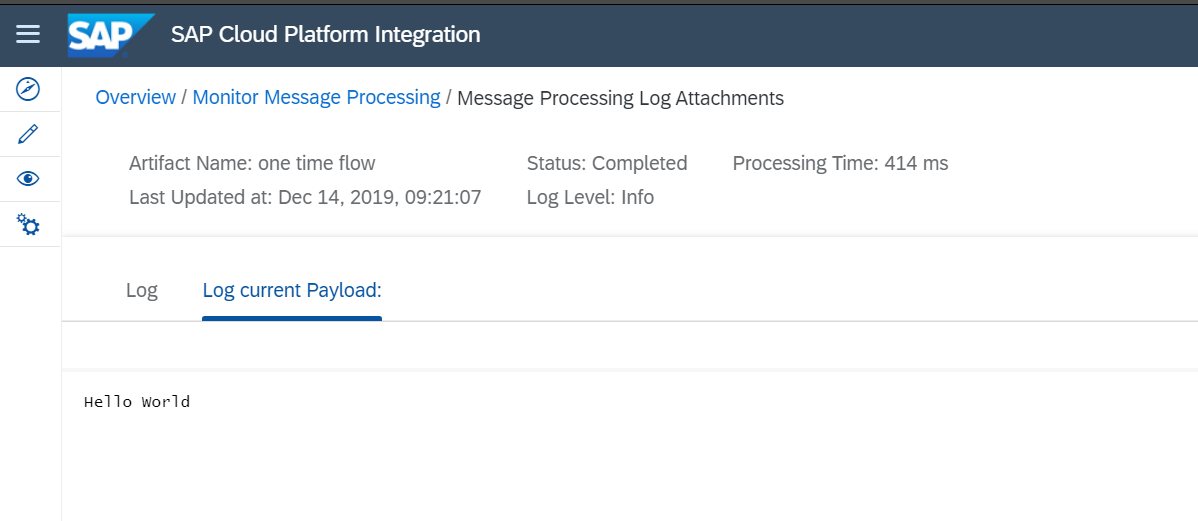Click the Processing Time 414 ms value
The width and height of the screenshot is (1198, 521).
(x=840, y=163)
